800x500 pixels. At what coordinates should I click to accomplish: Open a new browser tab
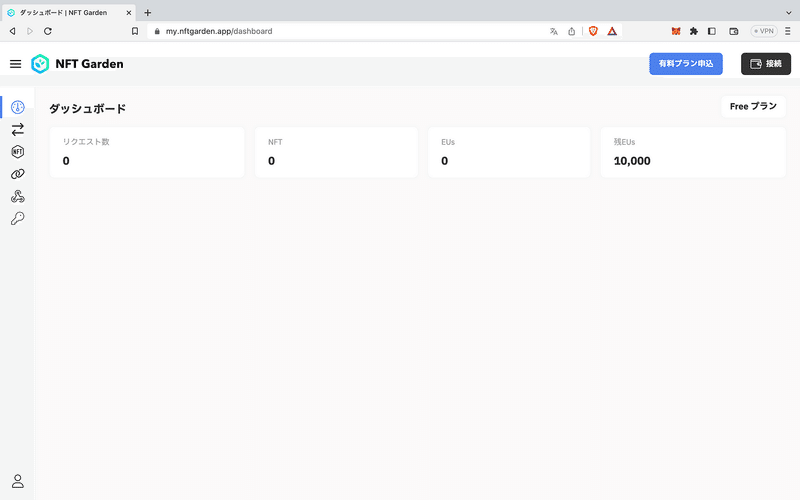click(x=147, y=13)
